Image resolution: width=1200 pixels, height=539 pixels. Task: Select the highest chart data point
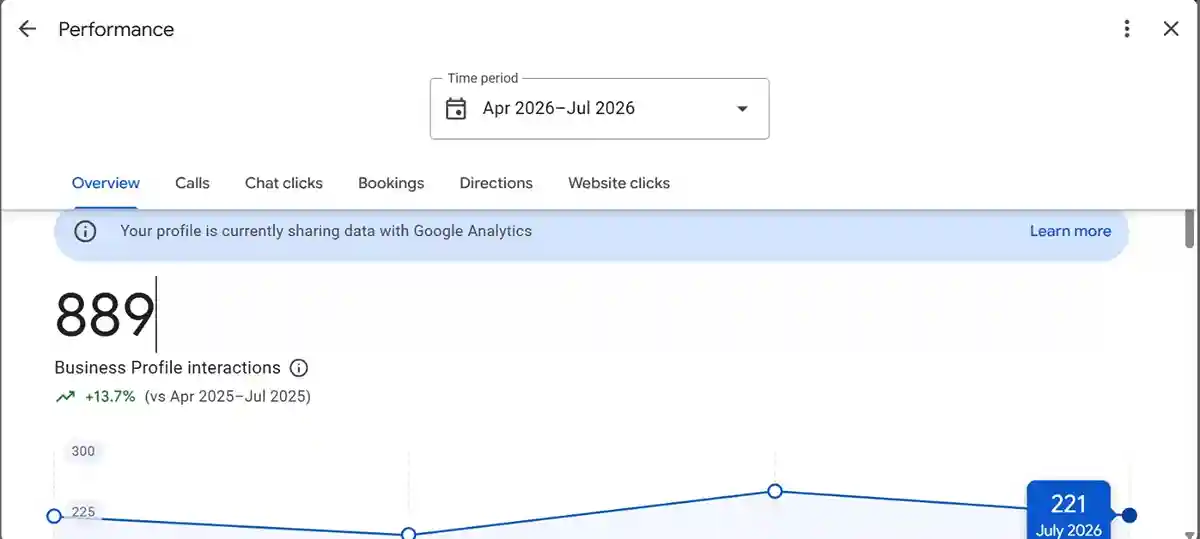774,491
